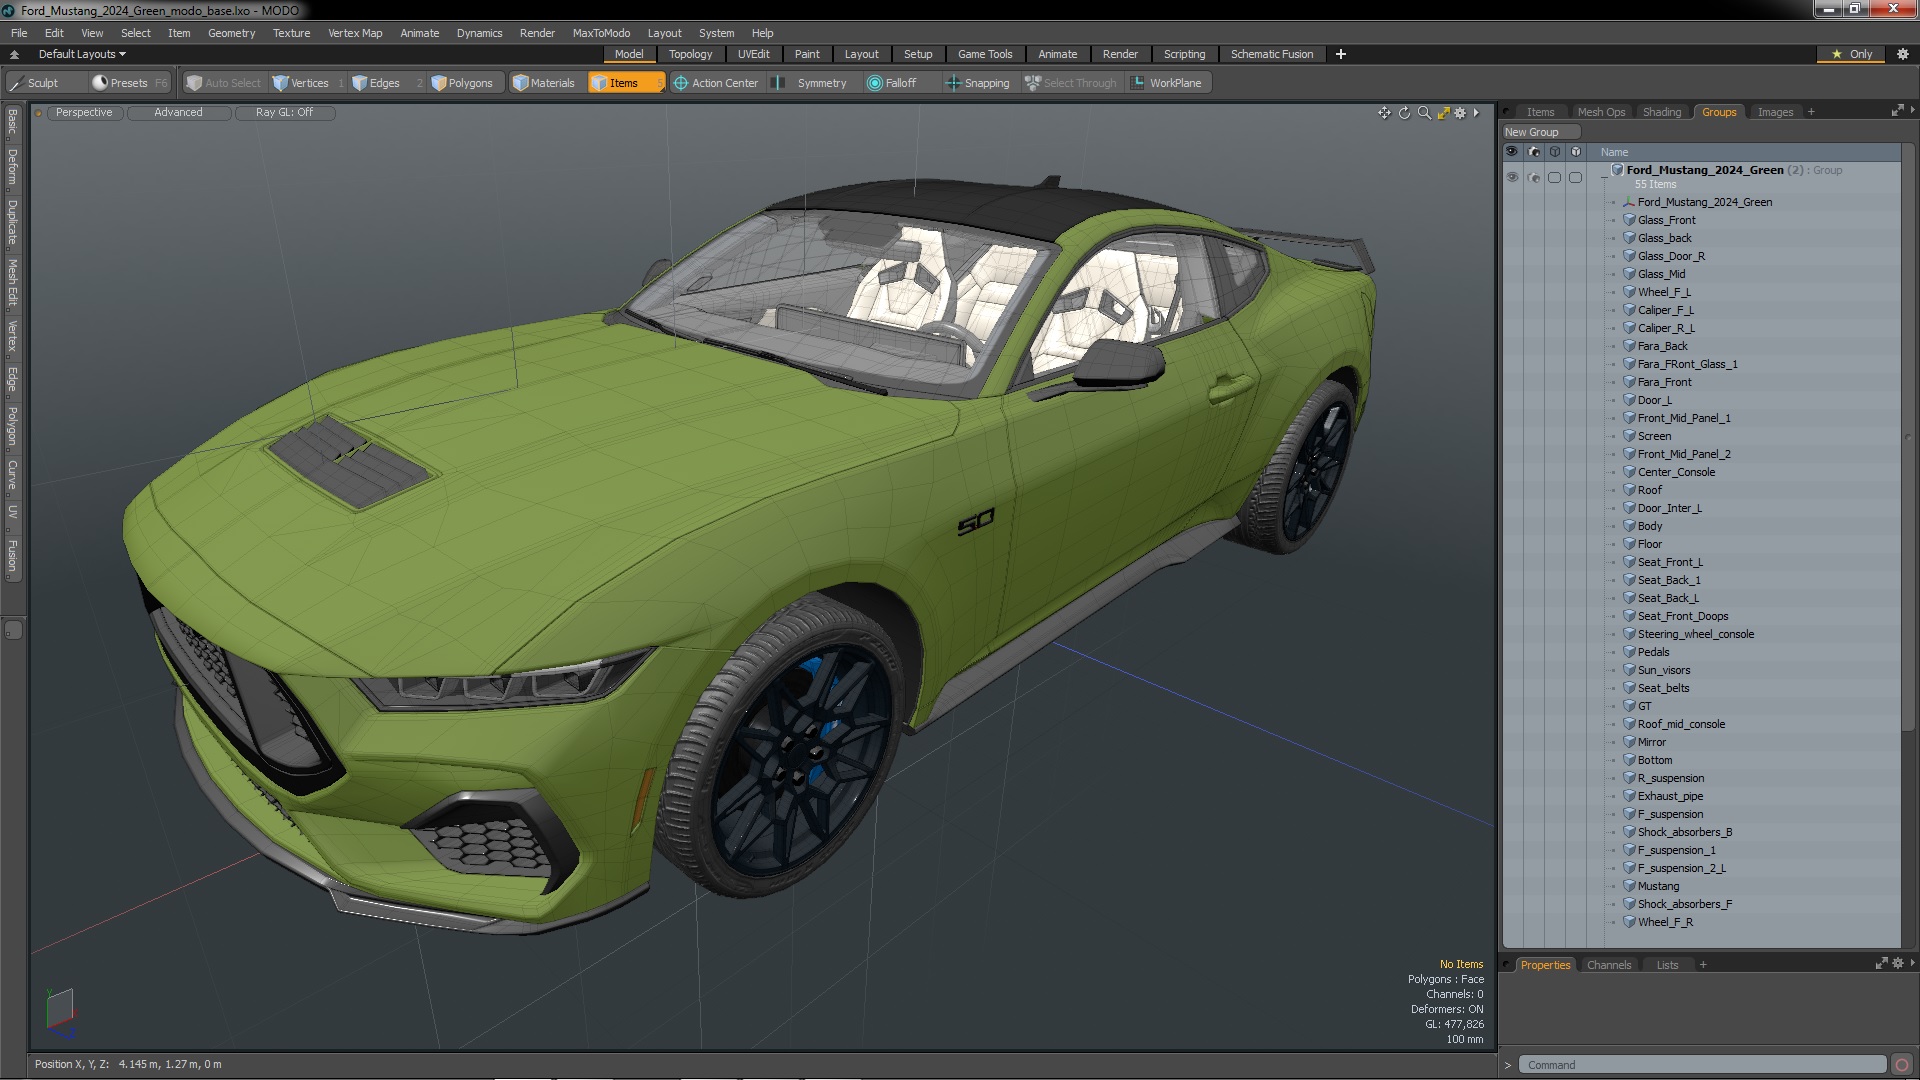
Task: Switch to the Schematic Fusion tab
Action: pyautogui.click(x=1271, y=54)
